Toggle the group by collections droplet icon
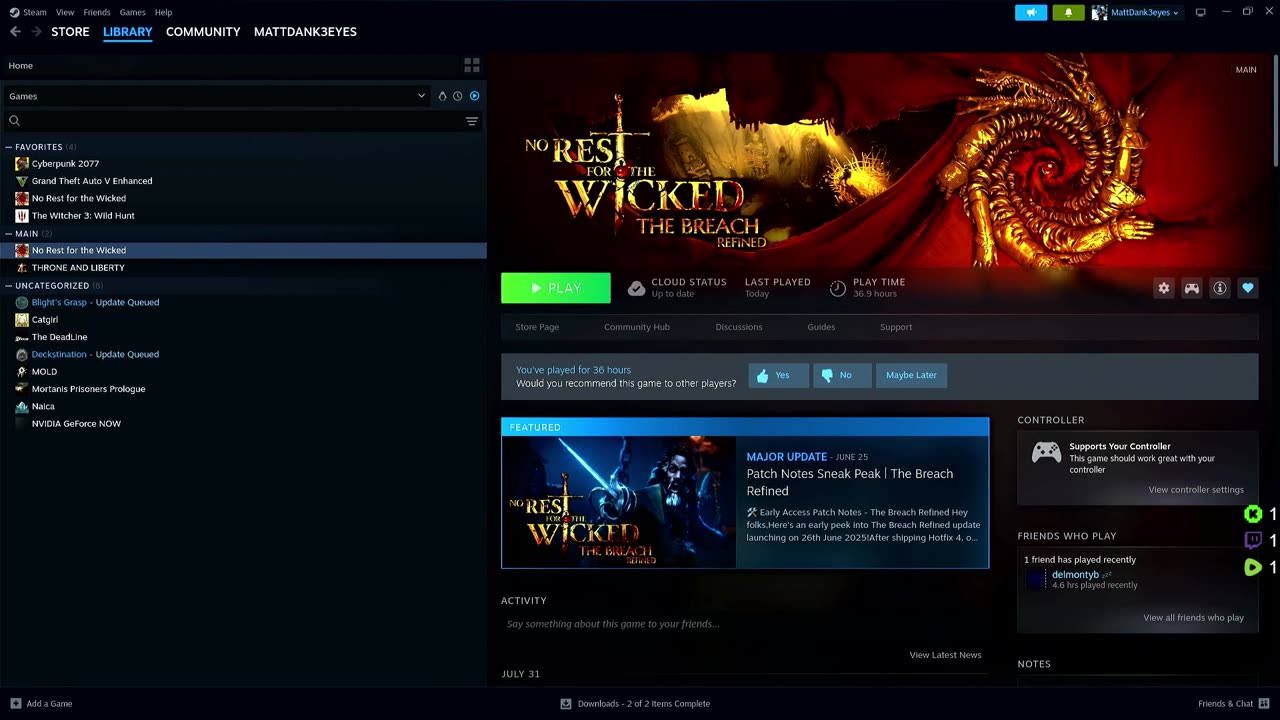The image size is (1280, 720). [x=442, y=96]
